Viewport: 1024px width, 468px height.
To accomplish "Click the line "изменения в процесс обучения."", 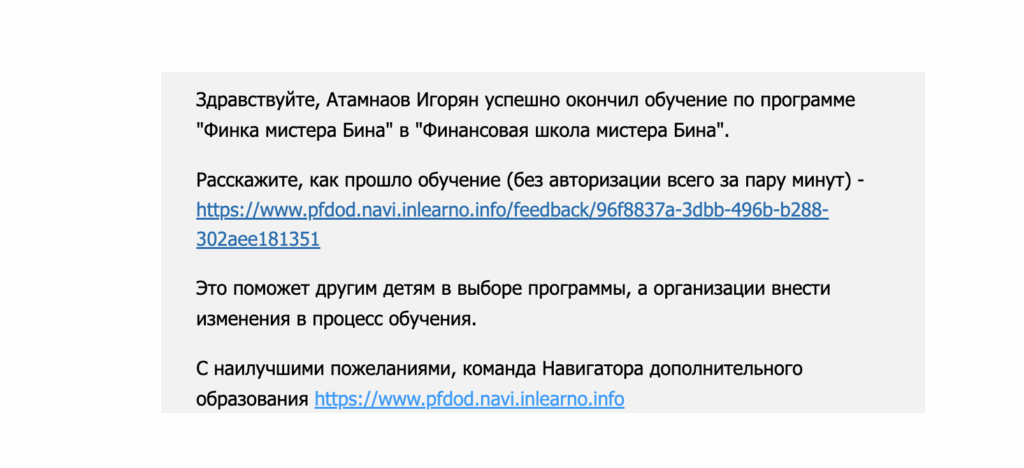I will click(x=336, y=320).
